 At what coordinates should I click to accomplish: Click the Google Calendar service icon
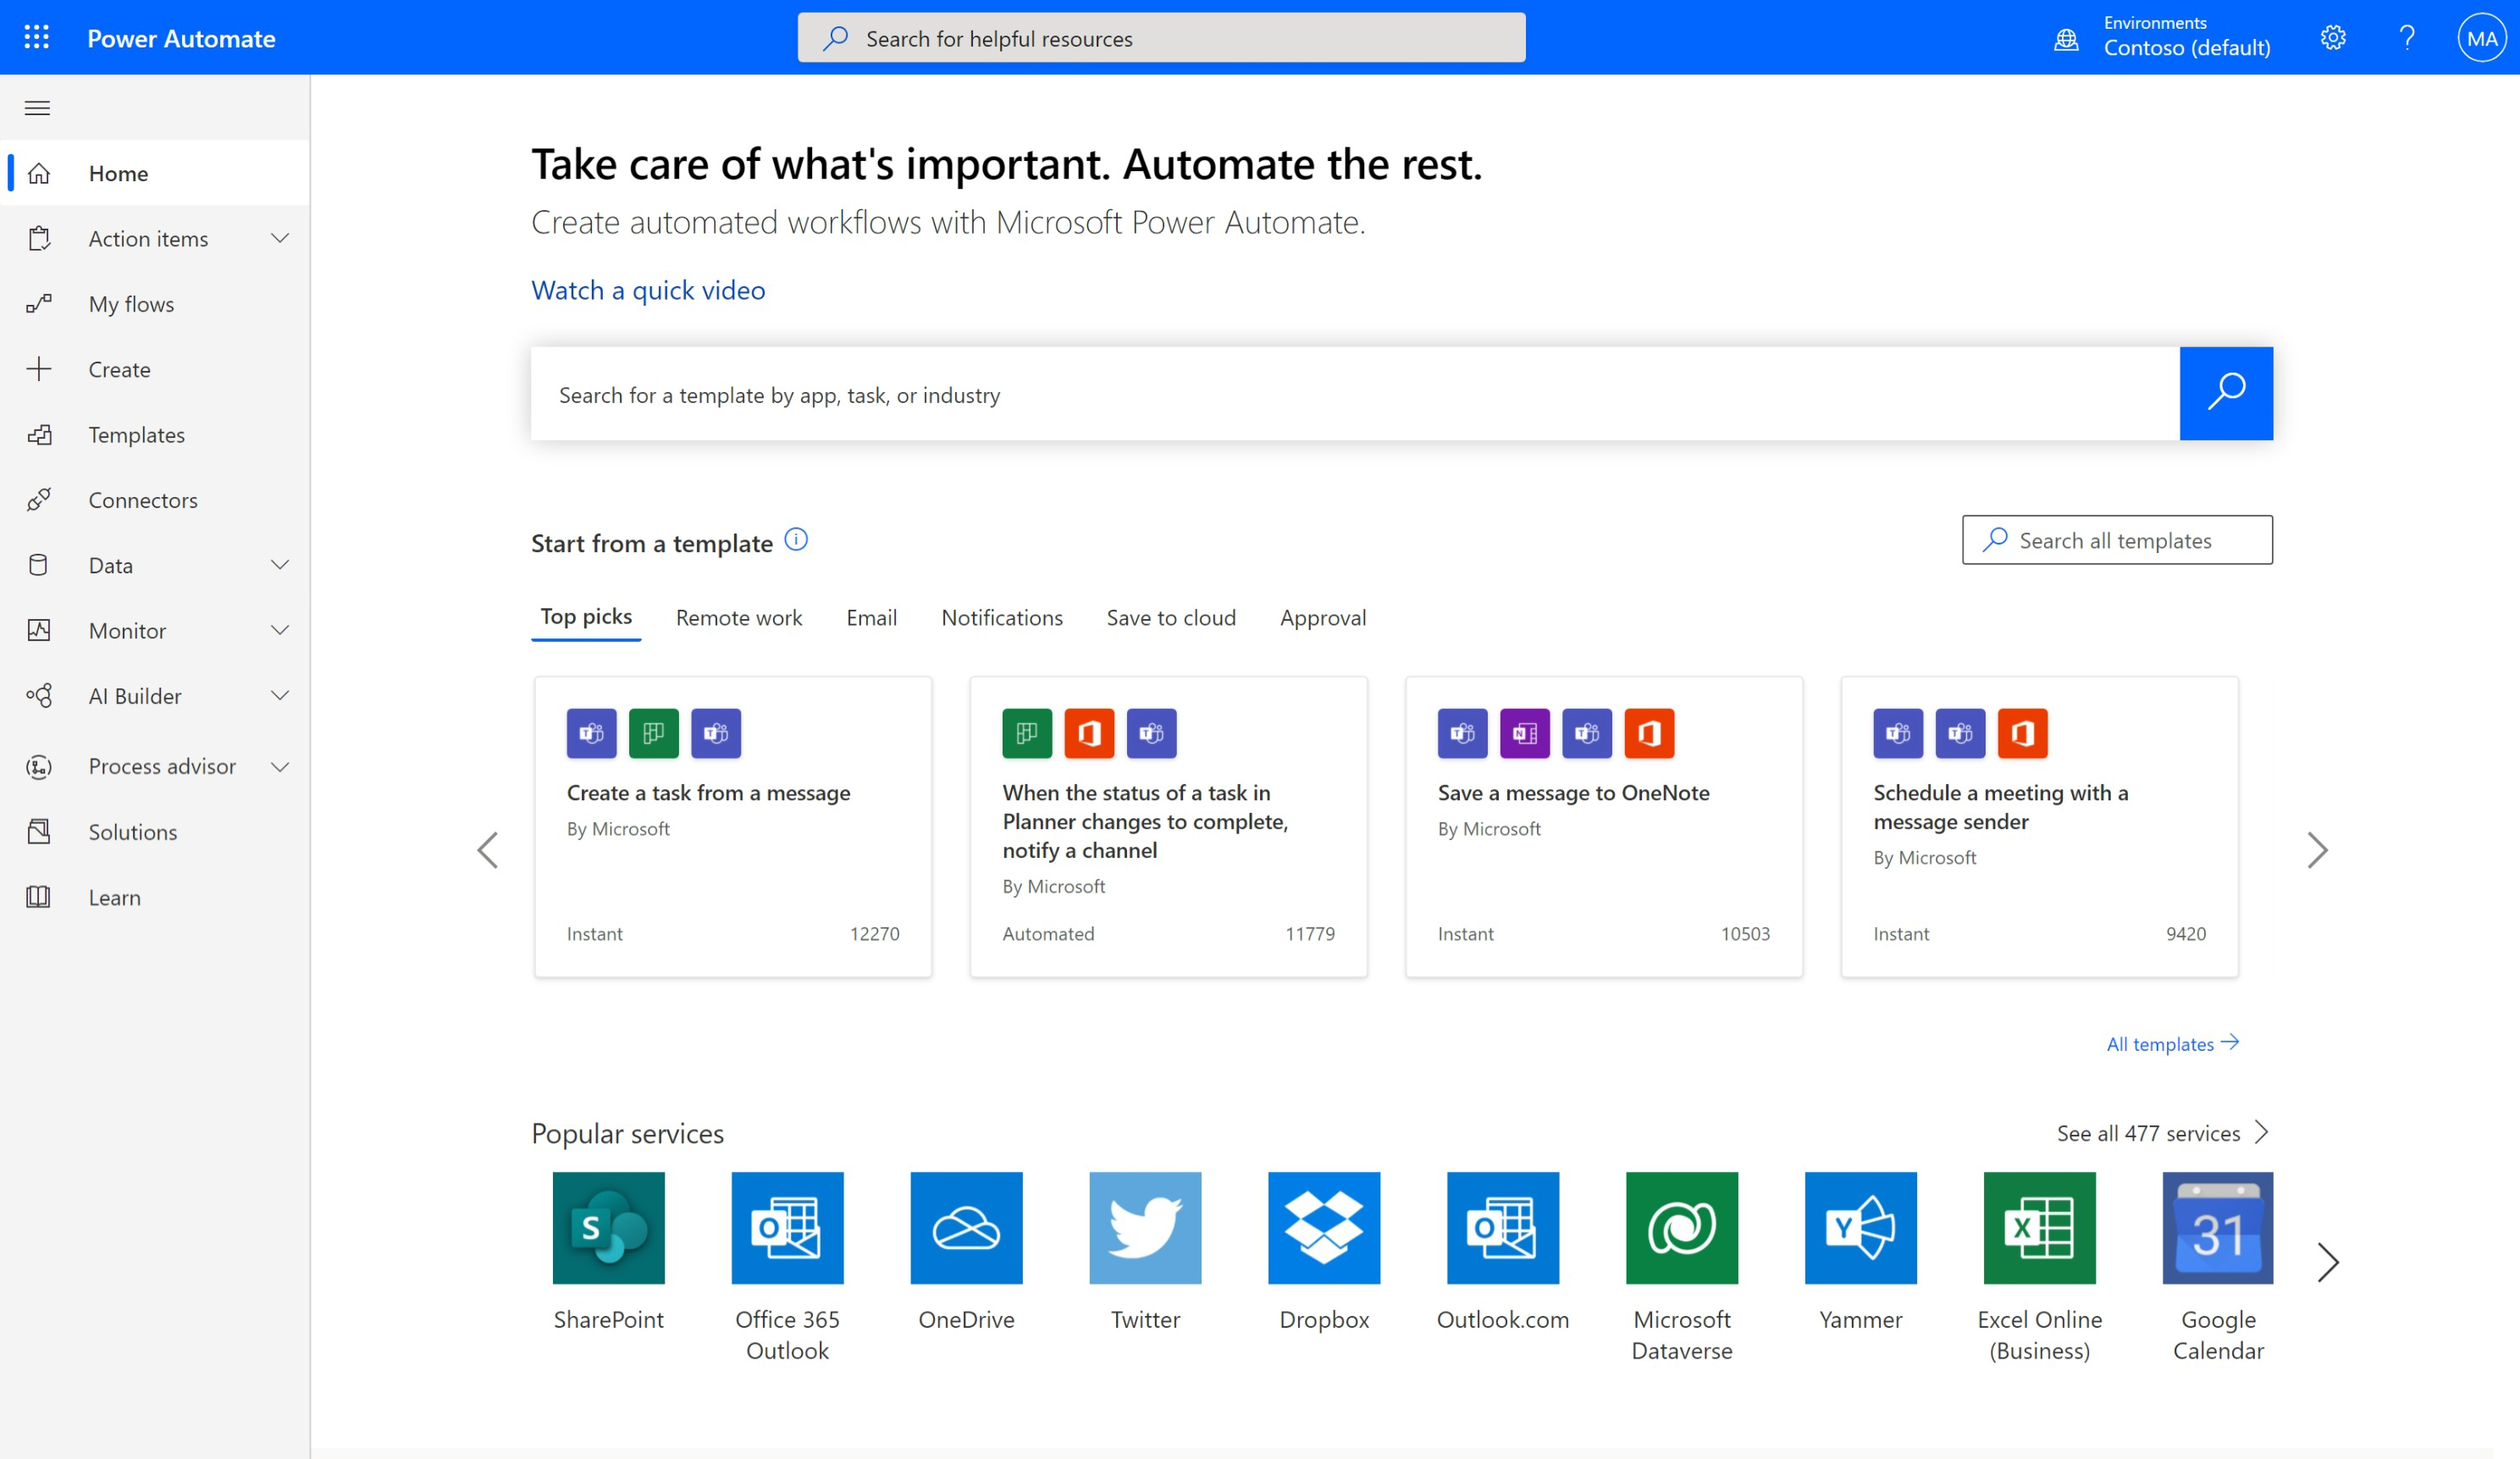2218,1228
